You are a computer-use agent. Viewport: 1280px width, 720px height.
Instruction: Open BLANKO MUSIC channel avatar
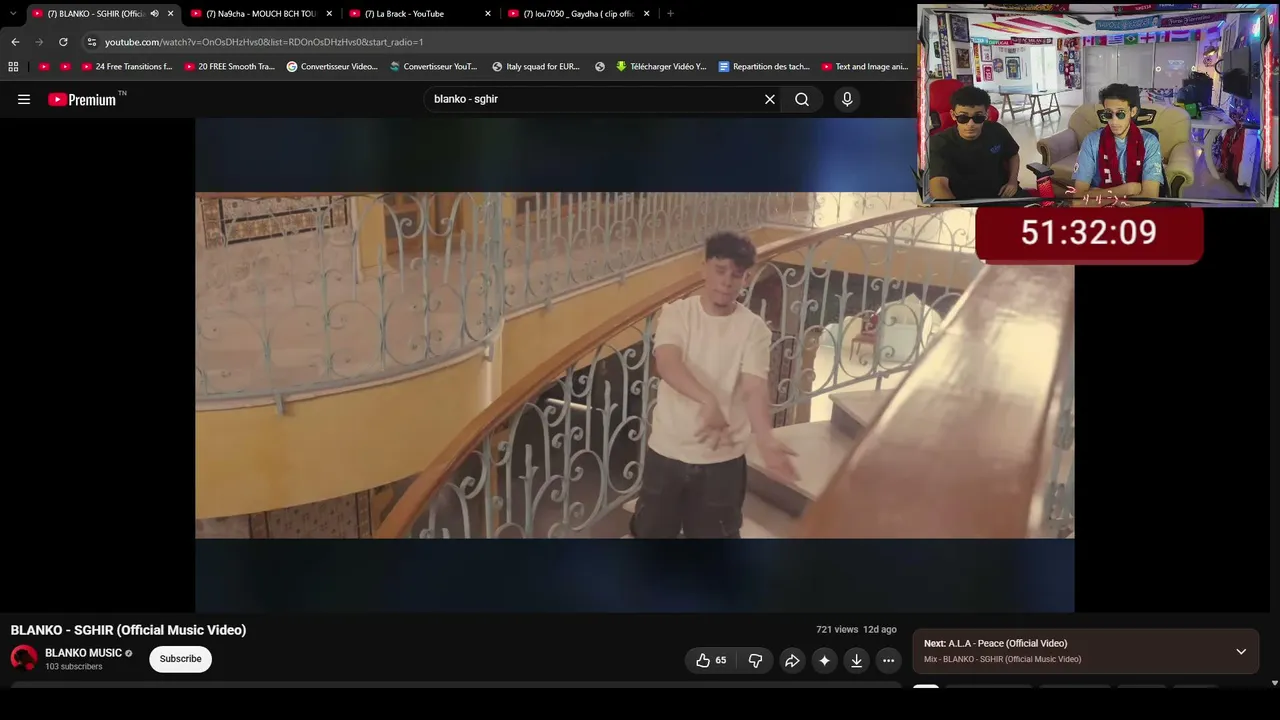pyautogui.click(x=24, y=658)
